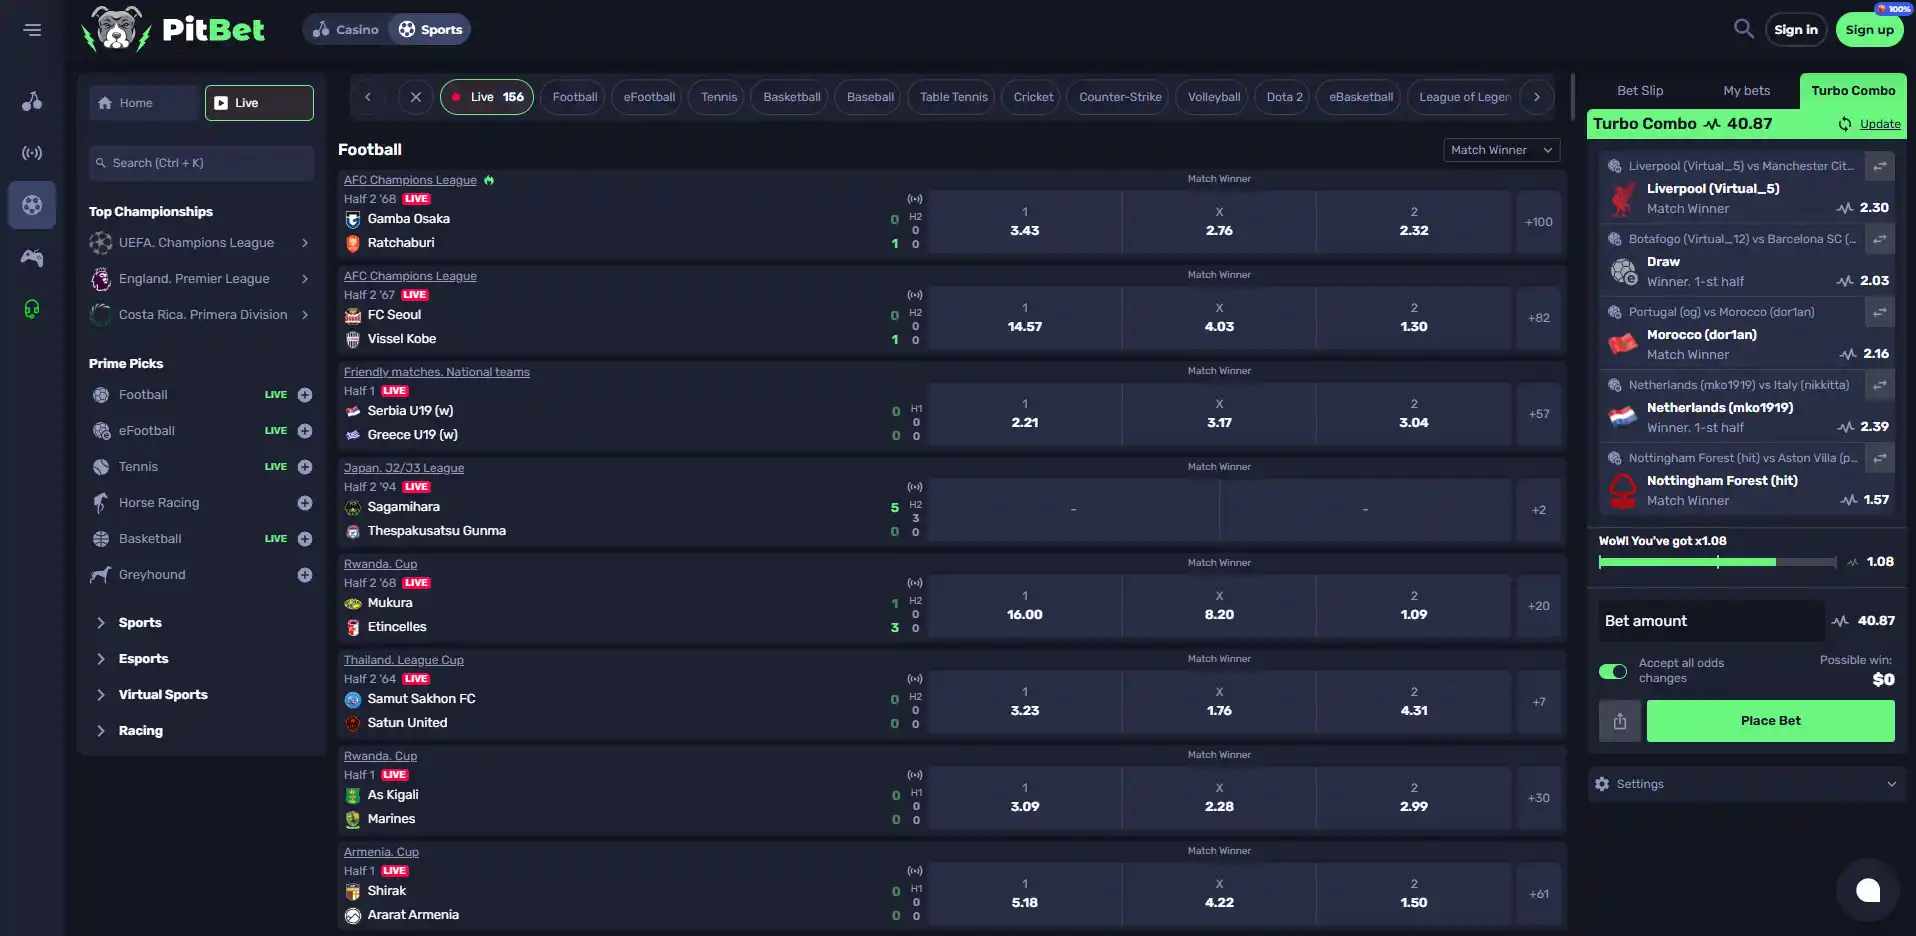Swap the Netherlands vs Italy selection
1916x936 pixels.
1880,385
